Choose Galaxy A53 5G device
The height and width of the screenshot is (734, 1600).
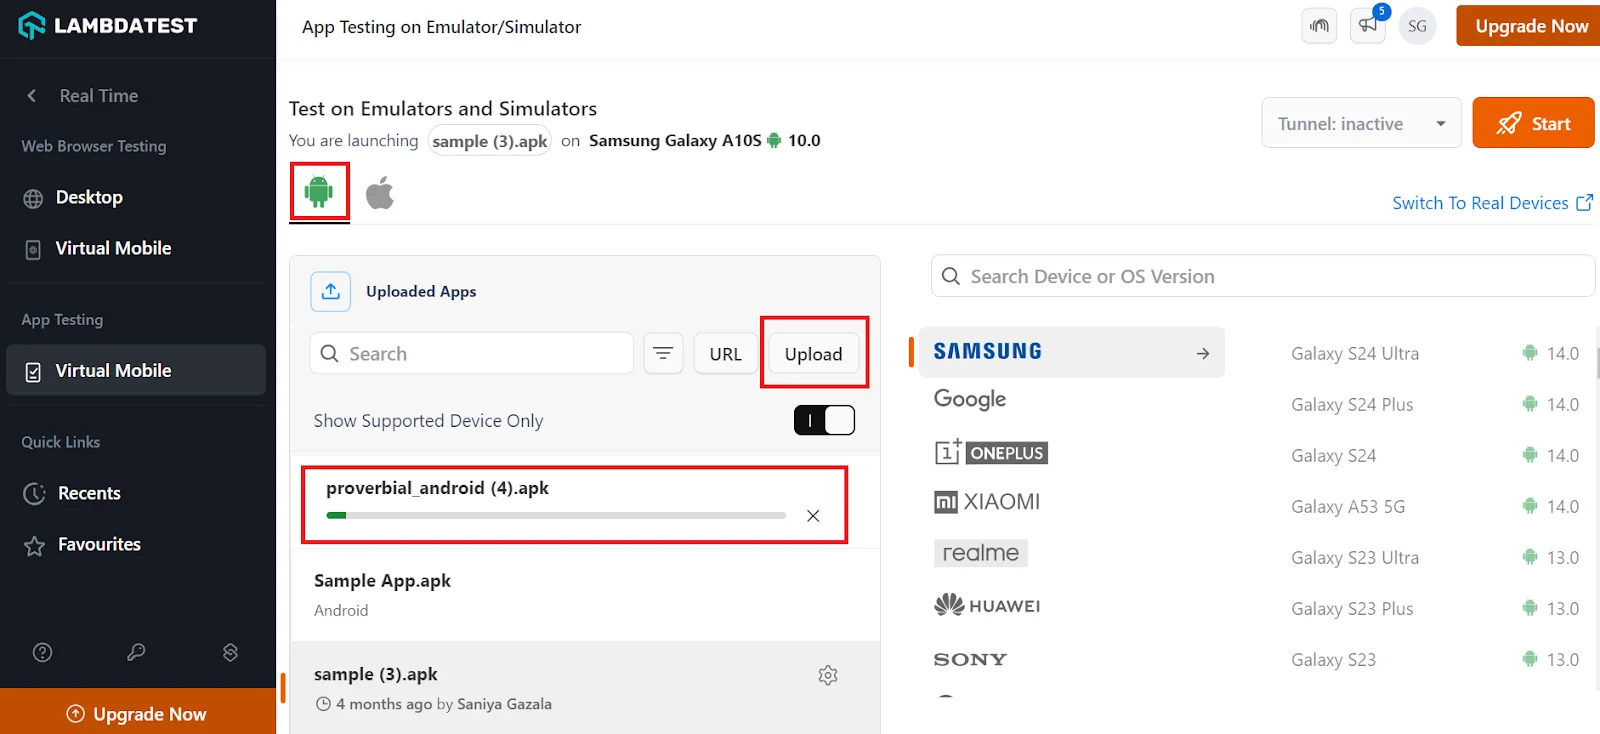tap(1348, 506)
